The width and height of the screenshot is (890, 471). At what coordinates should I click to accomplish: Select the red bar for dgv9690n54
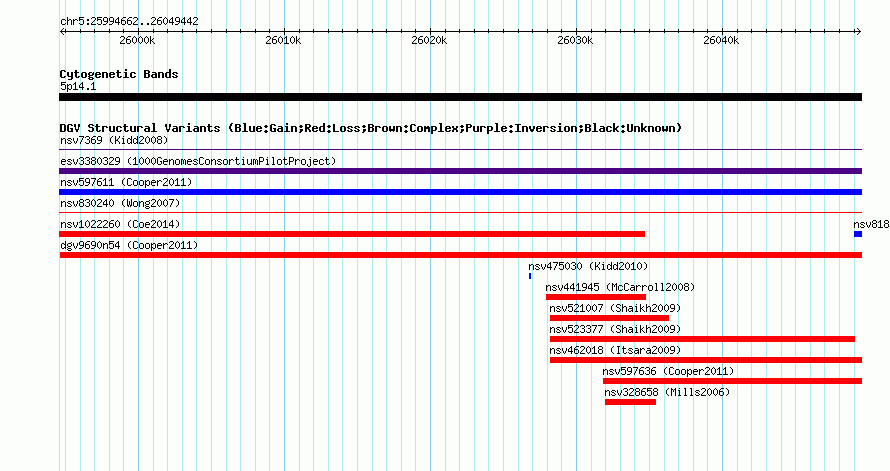click(460, 255)
